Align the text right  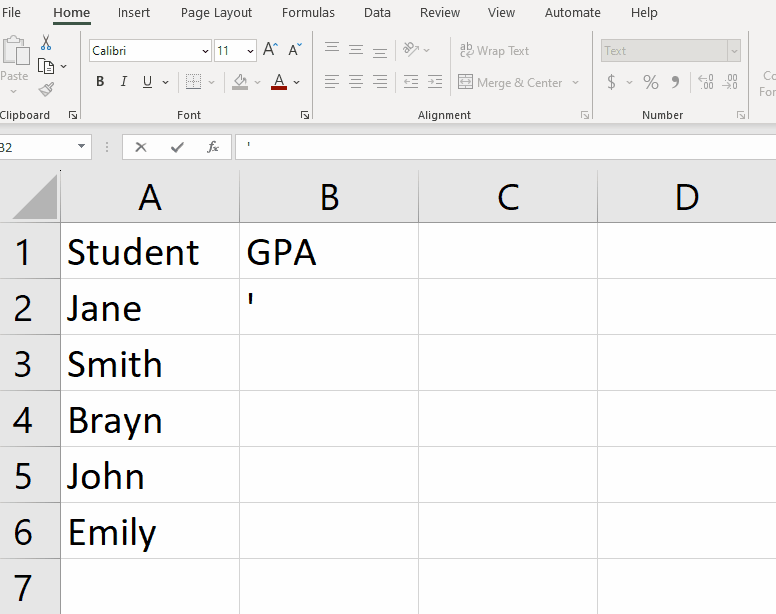click(380, 82)
